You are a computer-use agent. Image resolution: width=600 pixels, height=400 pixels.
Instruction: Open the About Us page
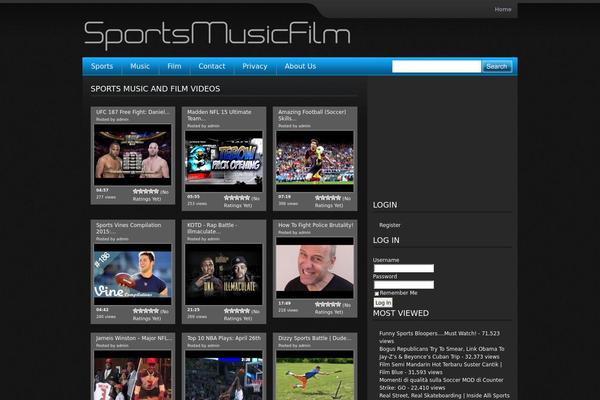coord(300,66)
